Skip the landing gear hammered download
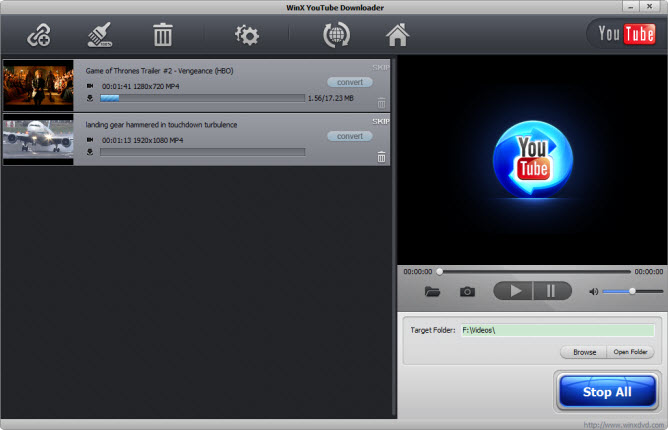668x430 pixels. [380, 121]
